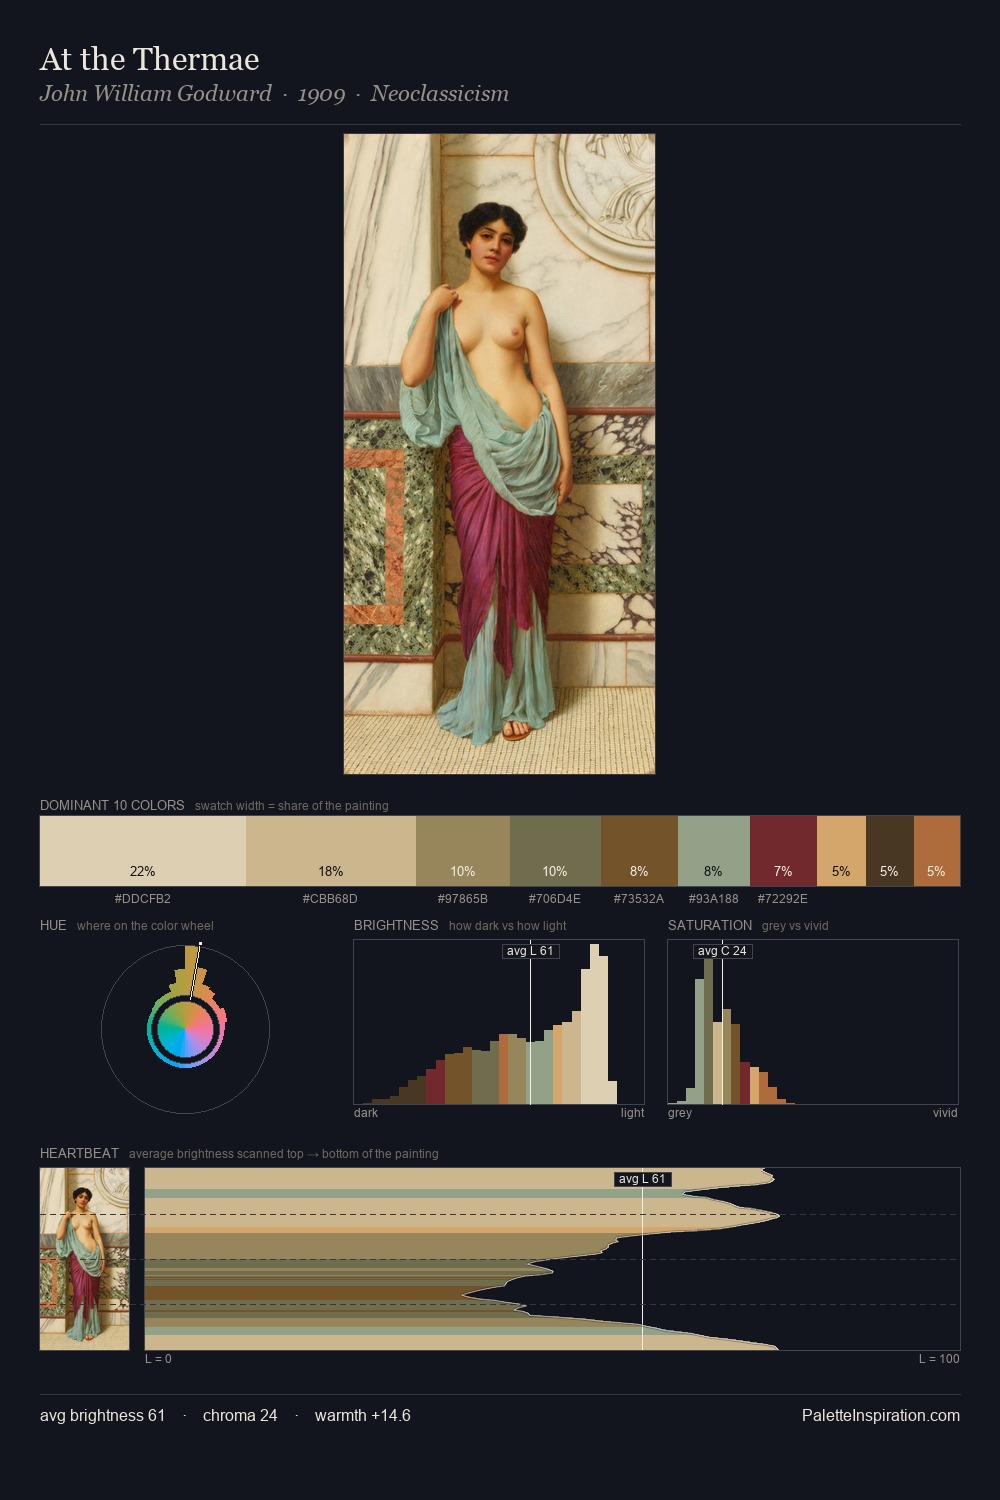Click the 'grey' label under saturation chart
1000x1500 pixels.
click(680, 1113)
